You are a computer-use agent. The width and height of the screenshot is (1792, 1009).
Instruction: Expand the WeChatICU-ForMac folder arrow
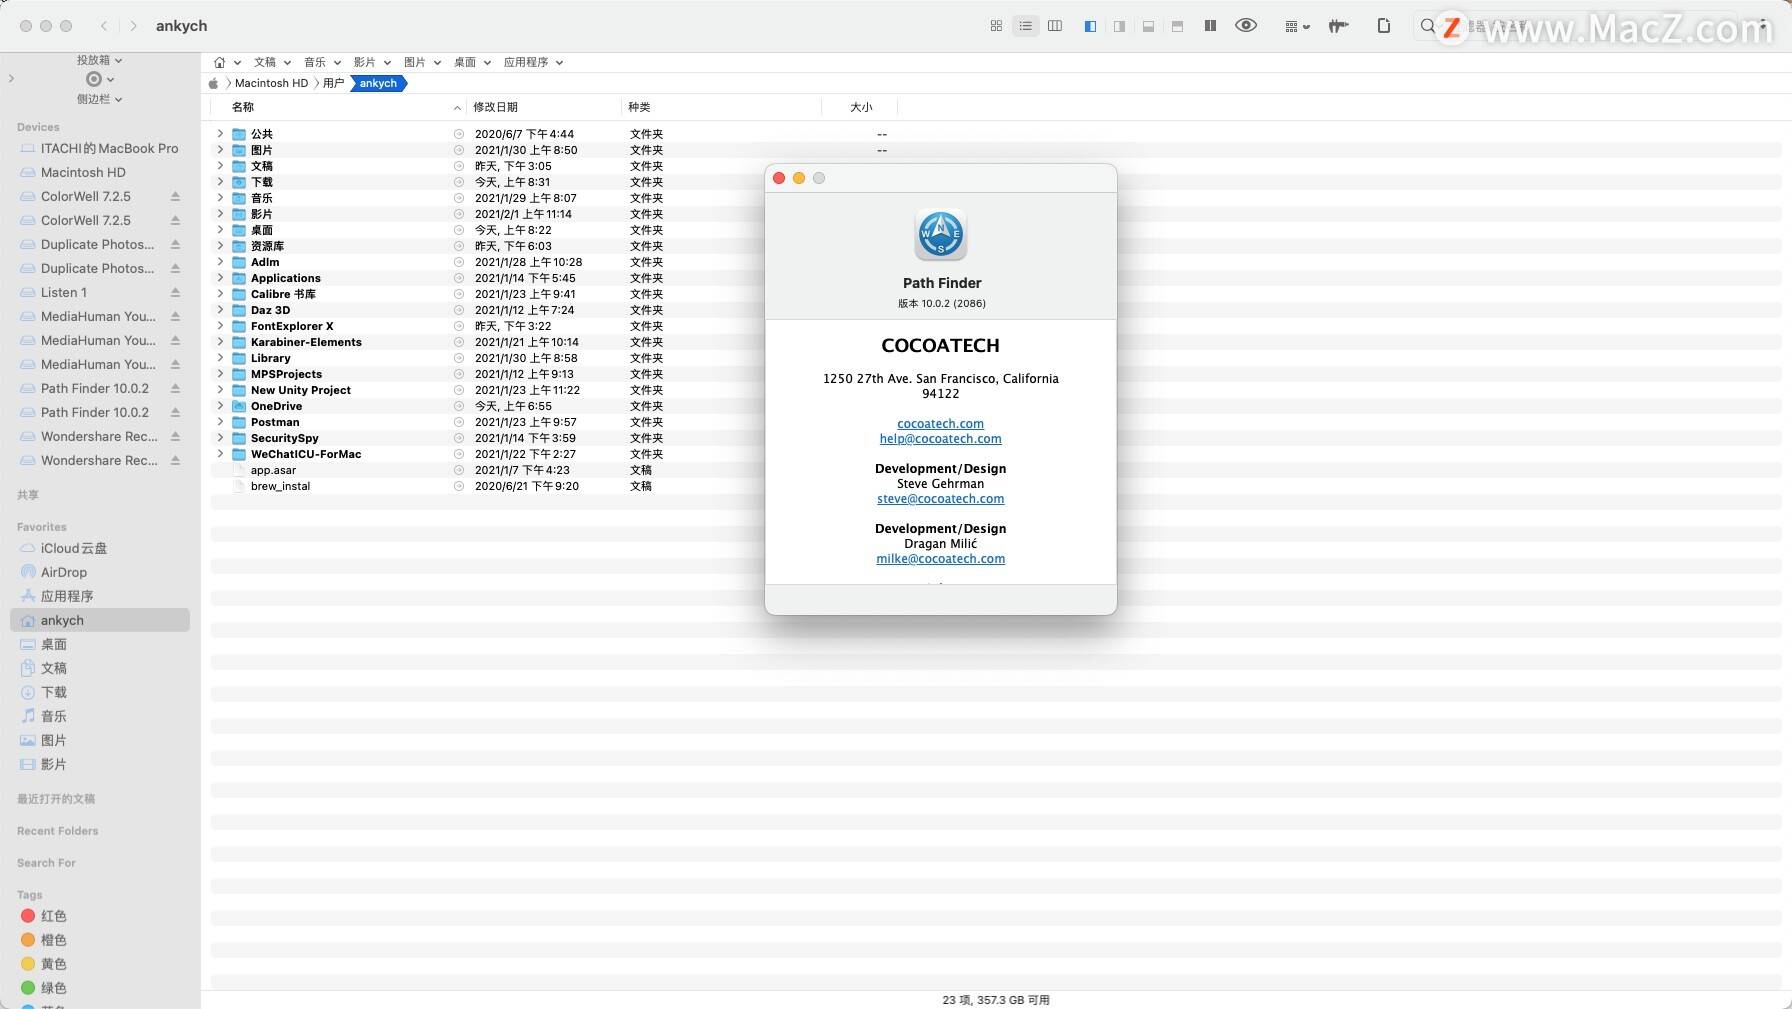220,454
